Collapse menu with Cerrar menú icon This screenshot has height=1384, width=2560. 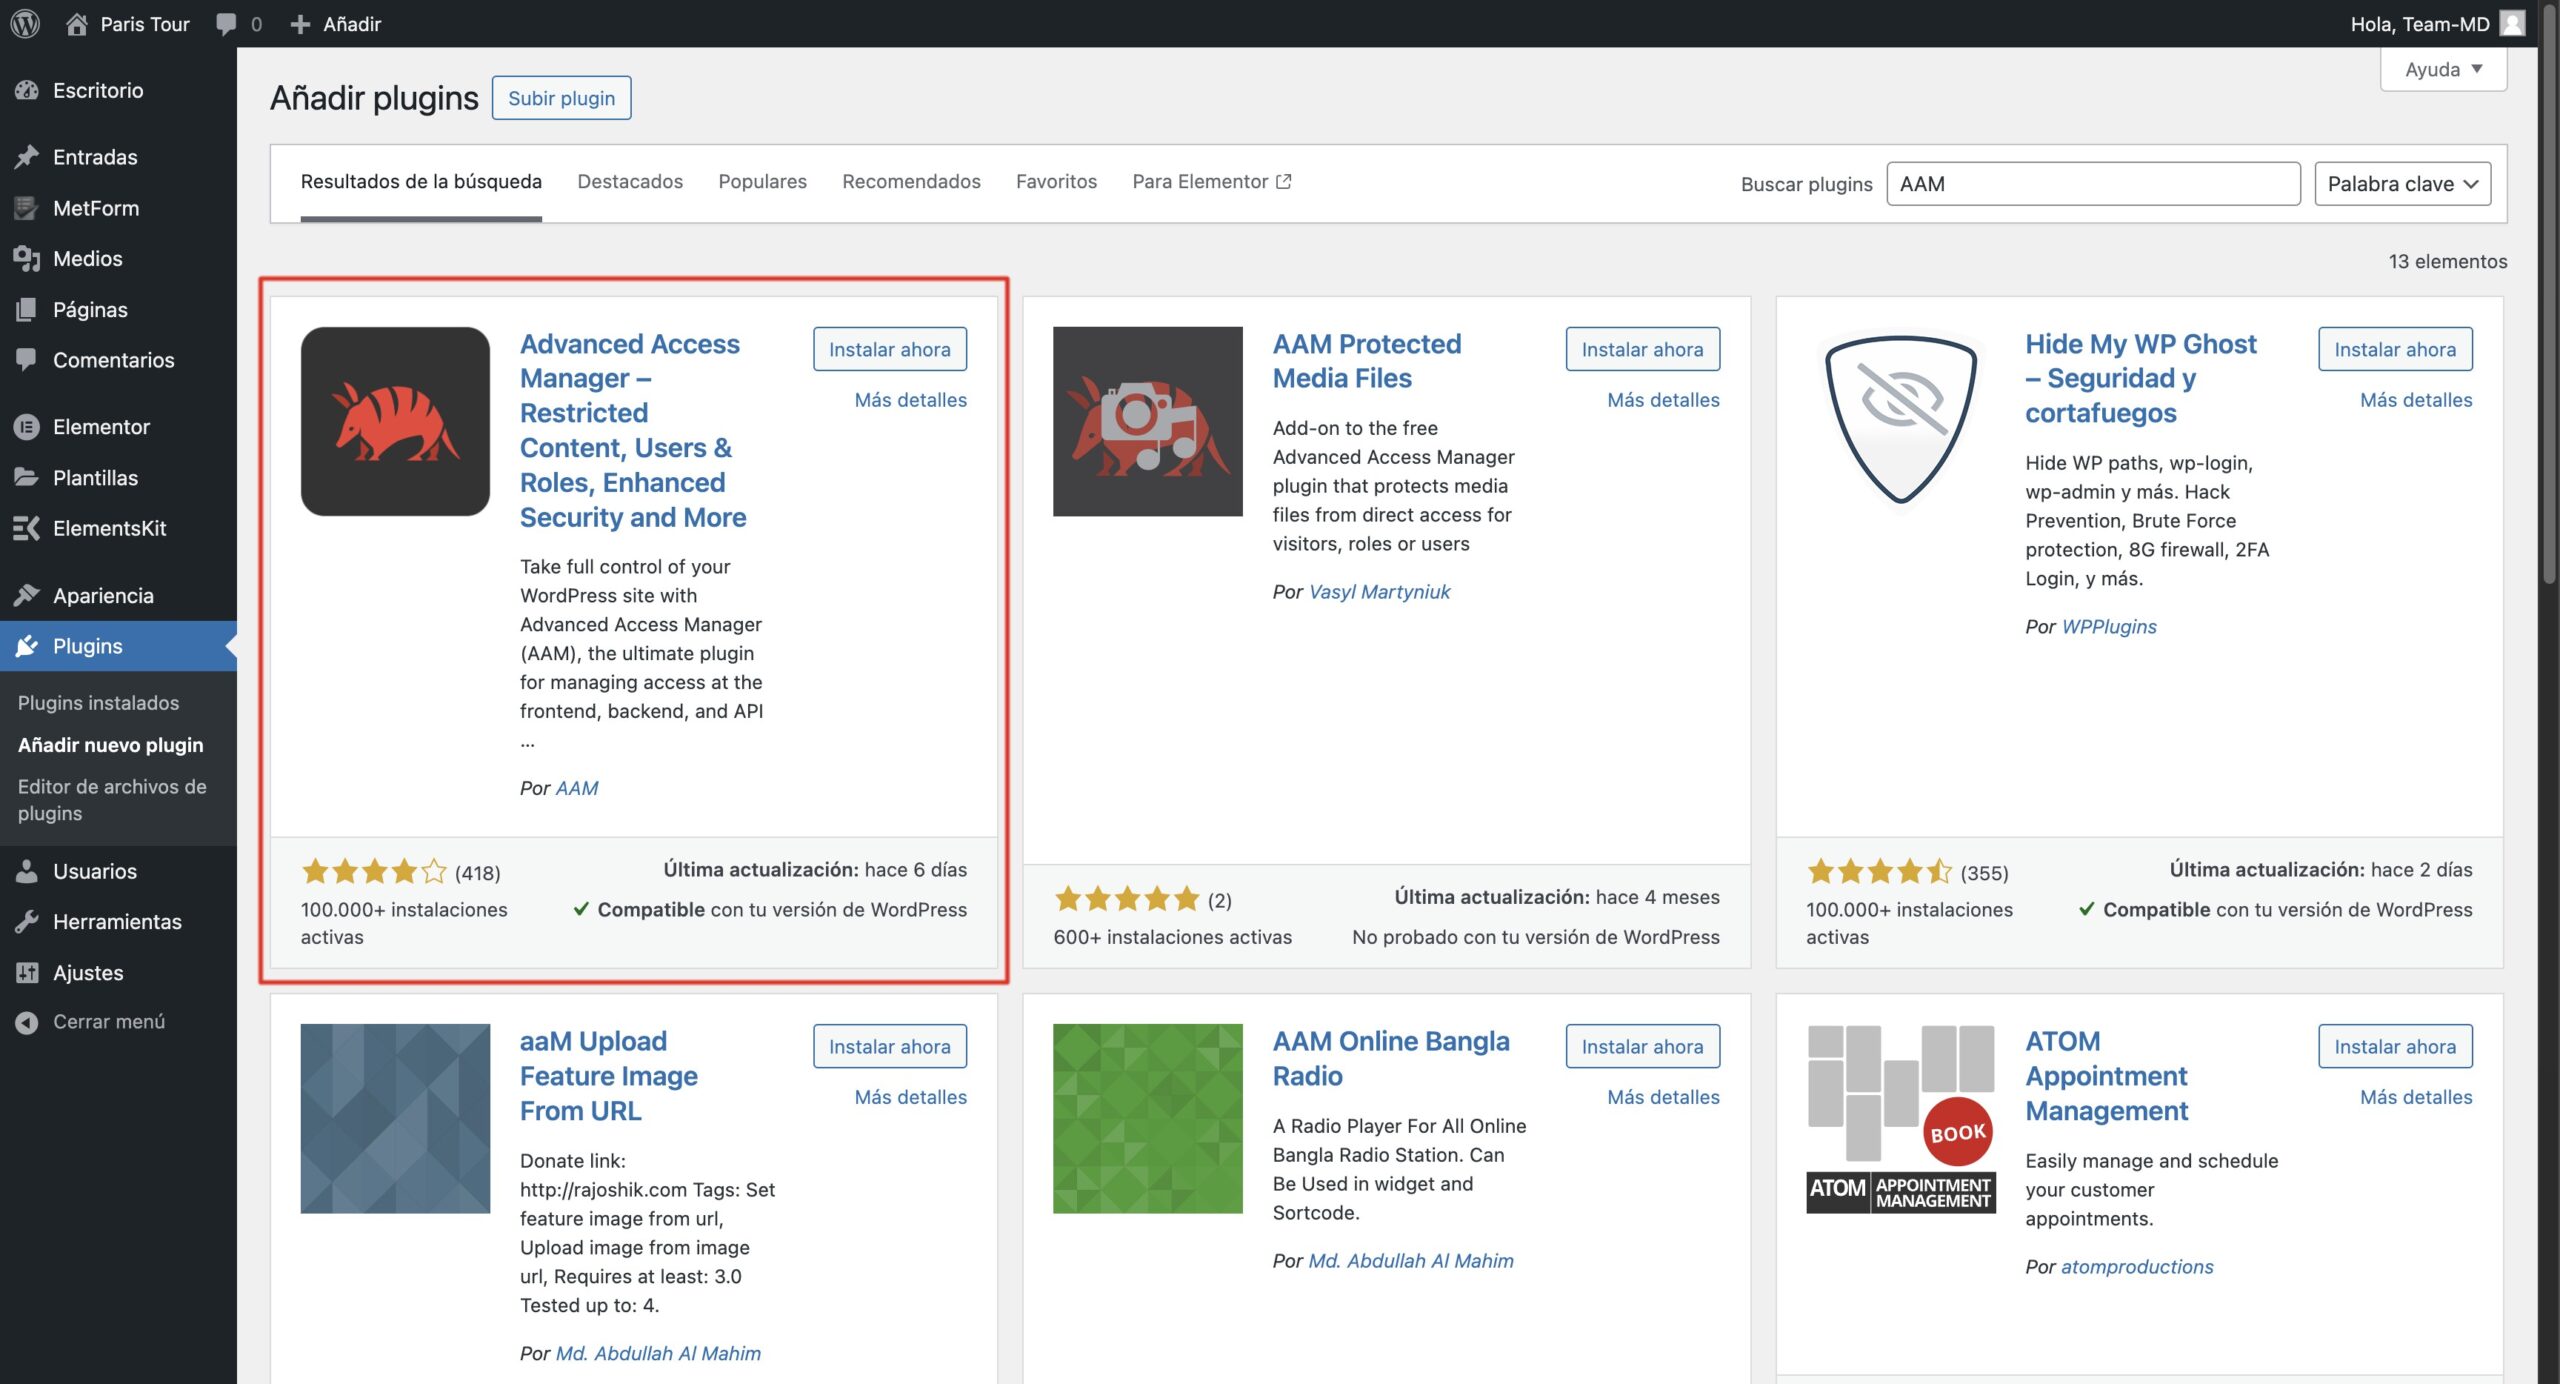27,1022
